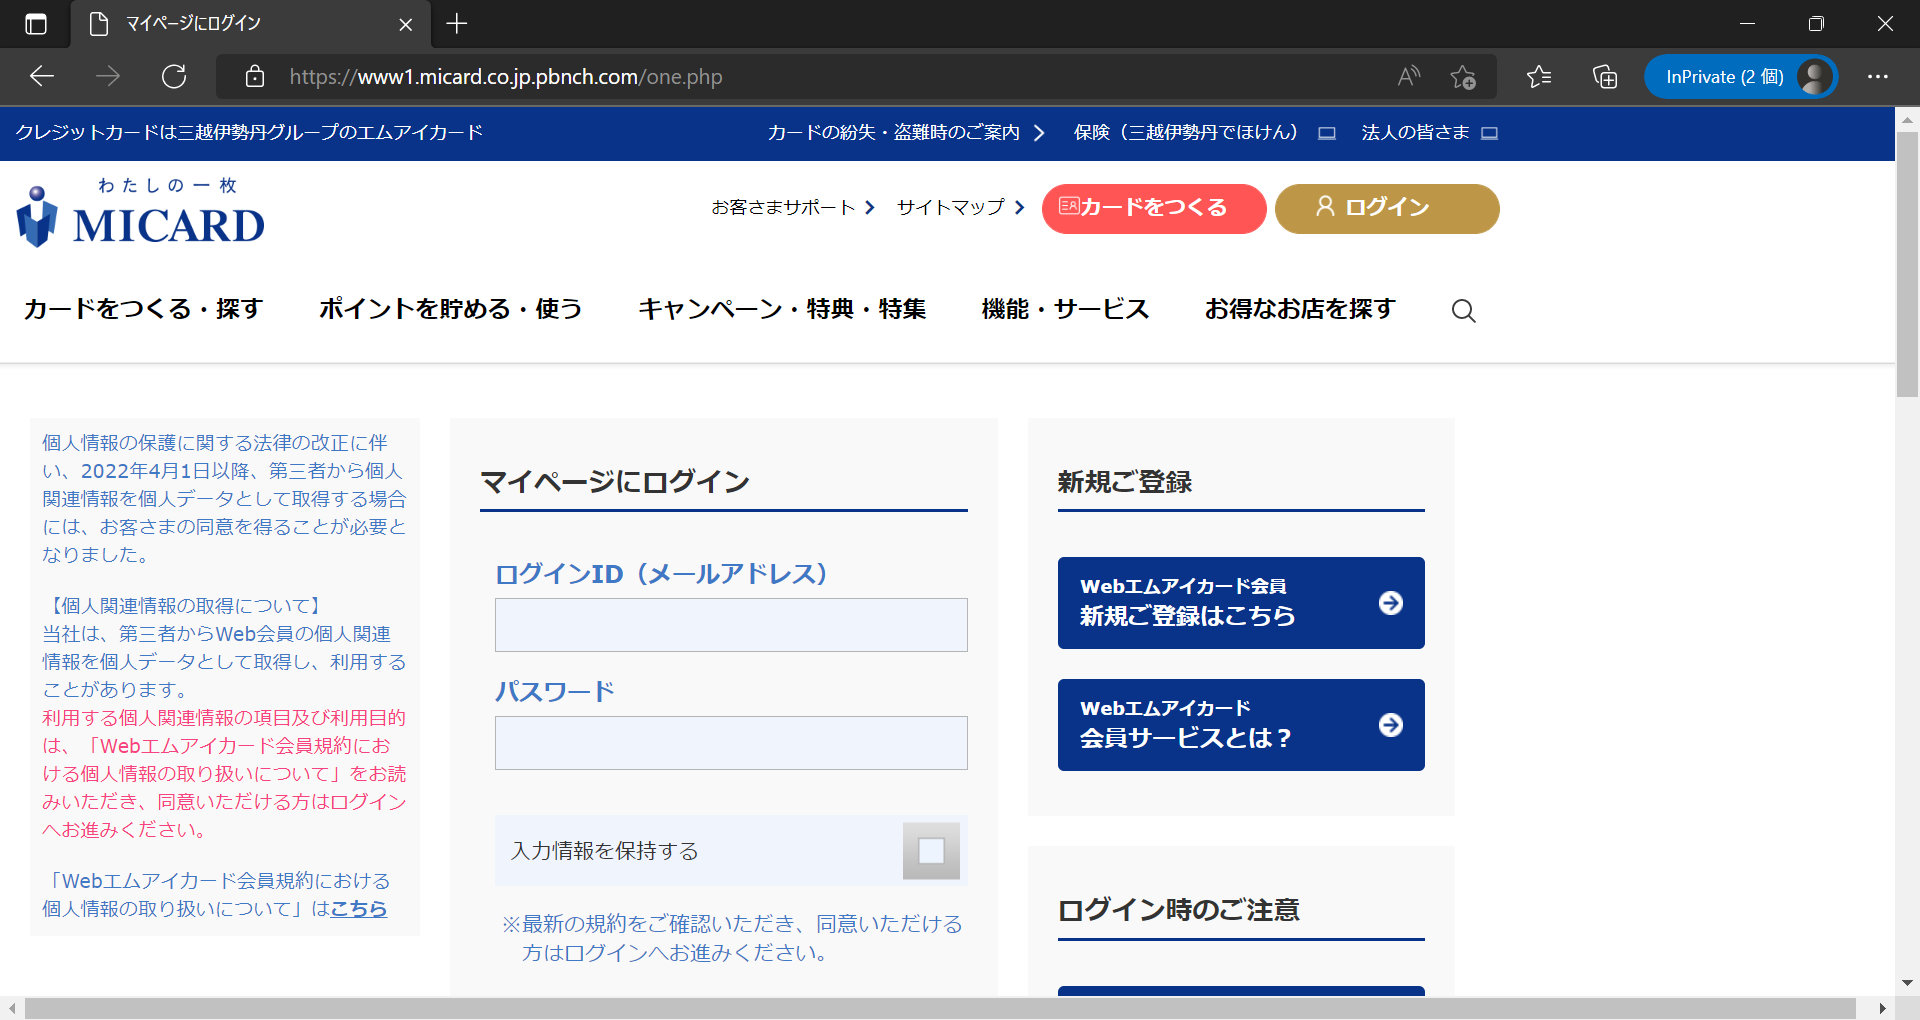Click the red カードをつくる button
Viewport: 1920px width, 1020px height.
[x=1154, y=209]
